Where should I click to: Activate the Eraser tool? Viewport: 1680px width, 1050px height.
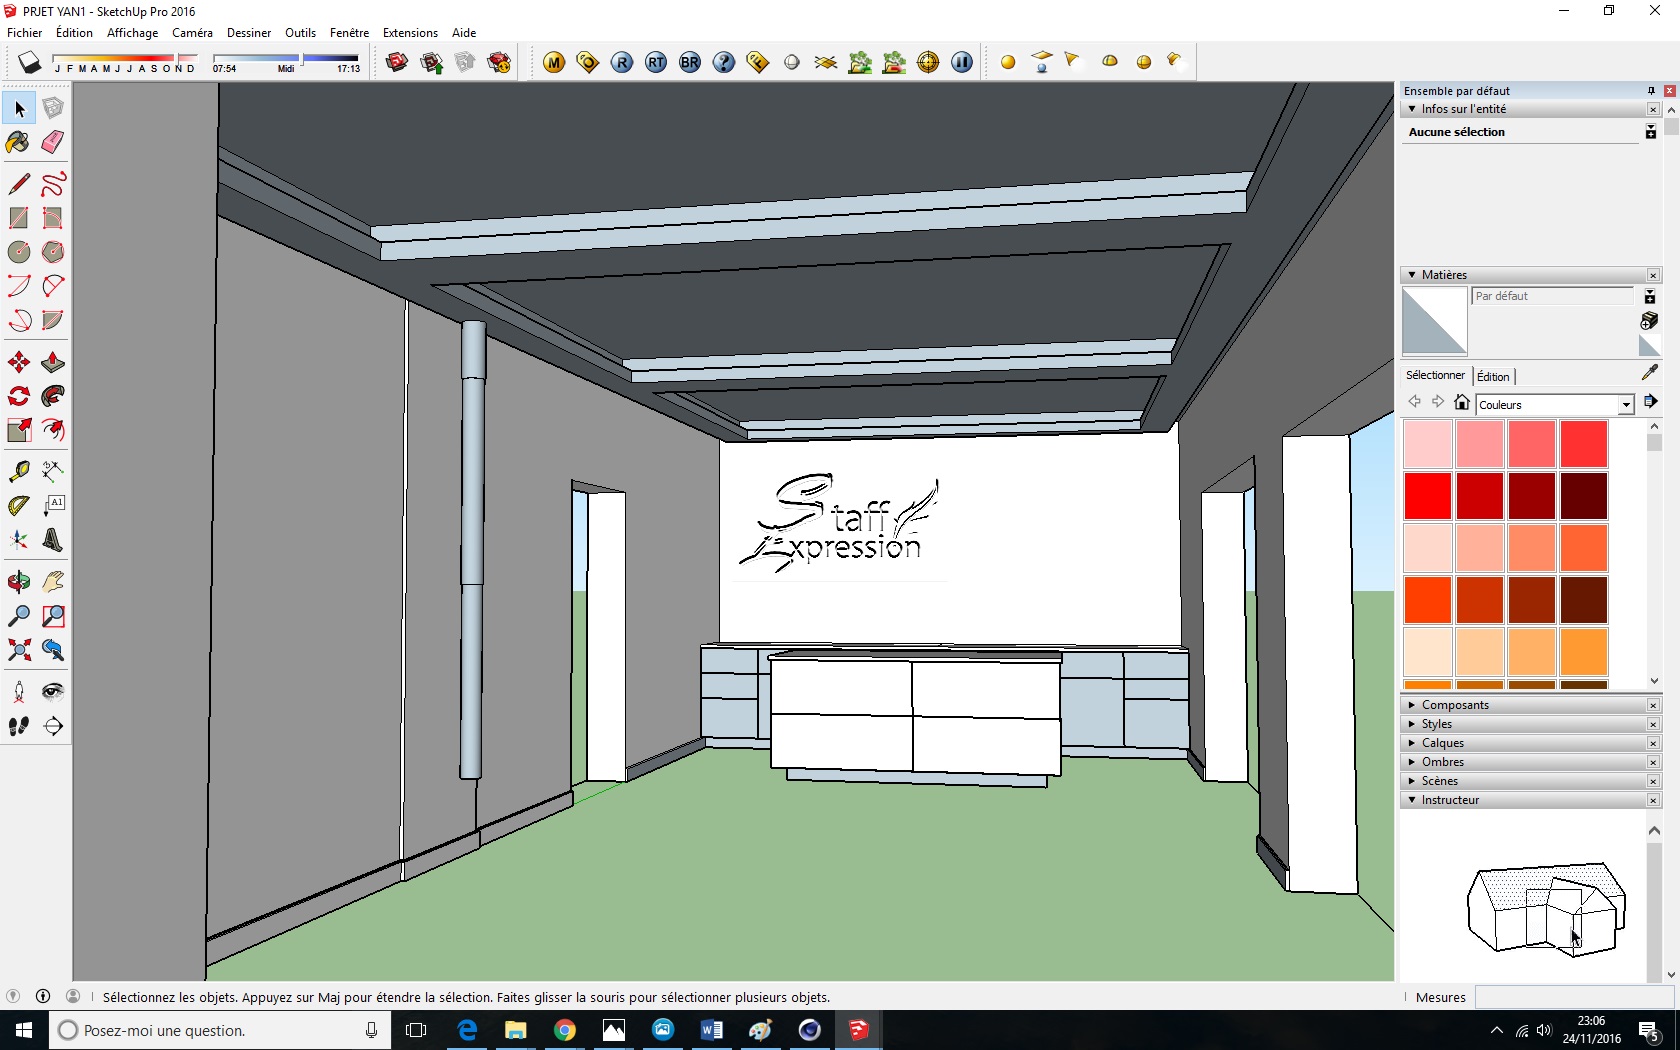coord(53,142)
